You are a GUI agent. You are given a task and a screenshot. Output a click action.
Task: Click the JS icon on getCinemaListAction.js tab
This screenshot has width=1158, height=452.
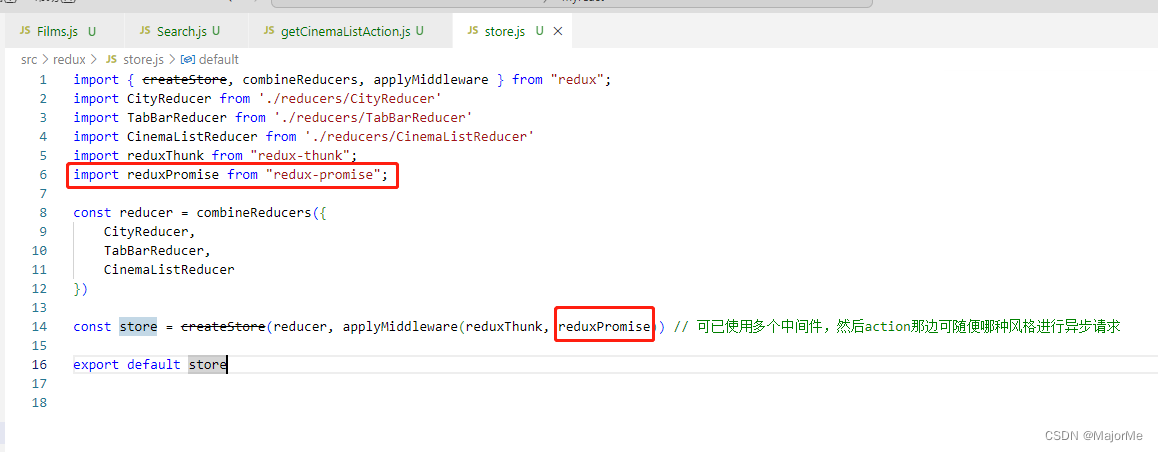click(x=270, y=31)
